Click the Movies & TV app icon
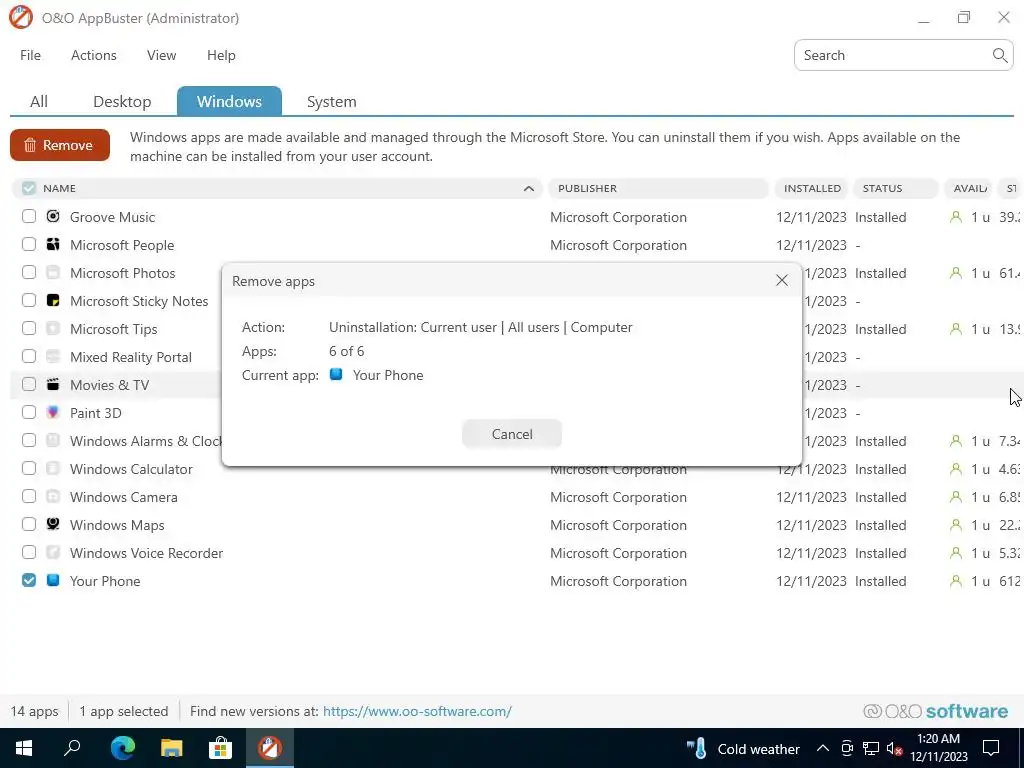The width and height of the screenshot is (1024, 768). pos(53,385)
